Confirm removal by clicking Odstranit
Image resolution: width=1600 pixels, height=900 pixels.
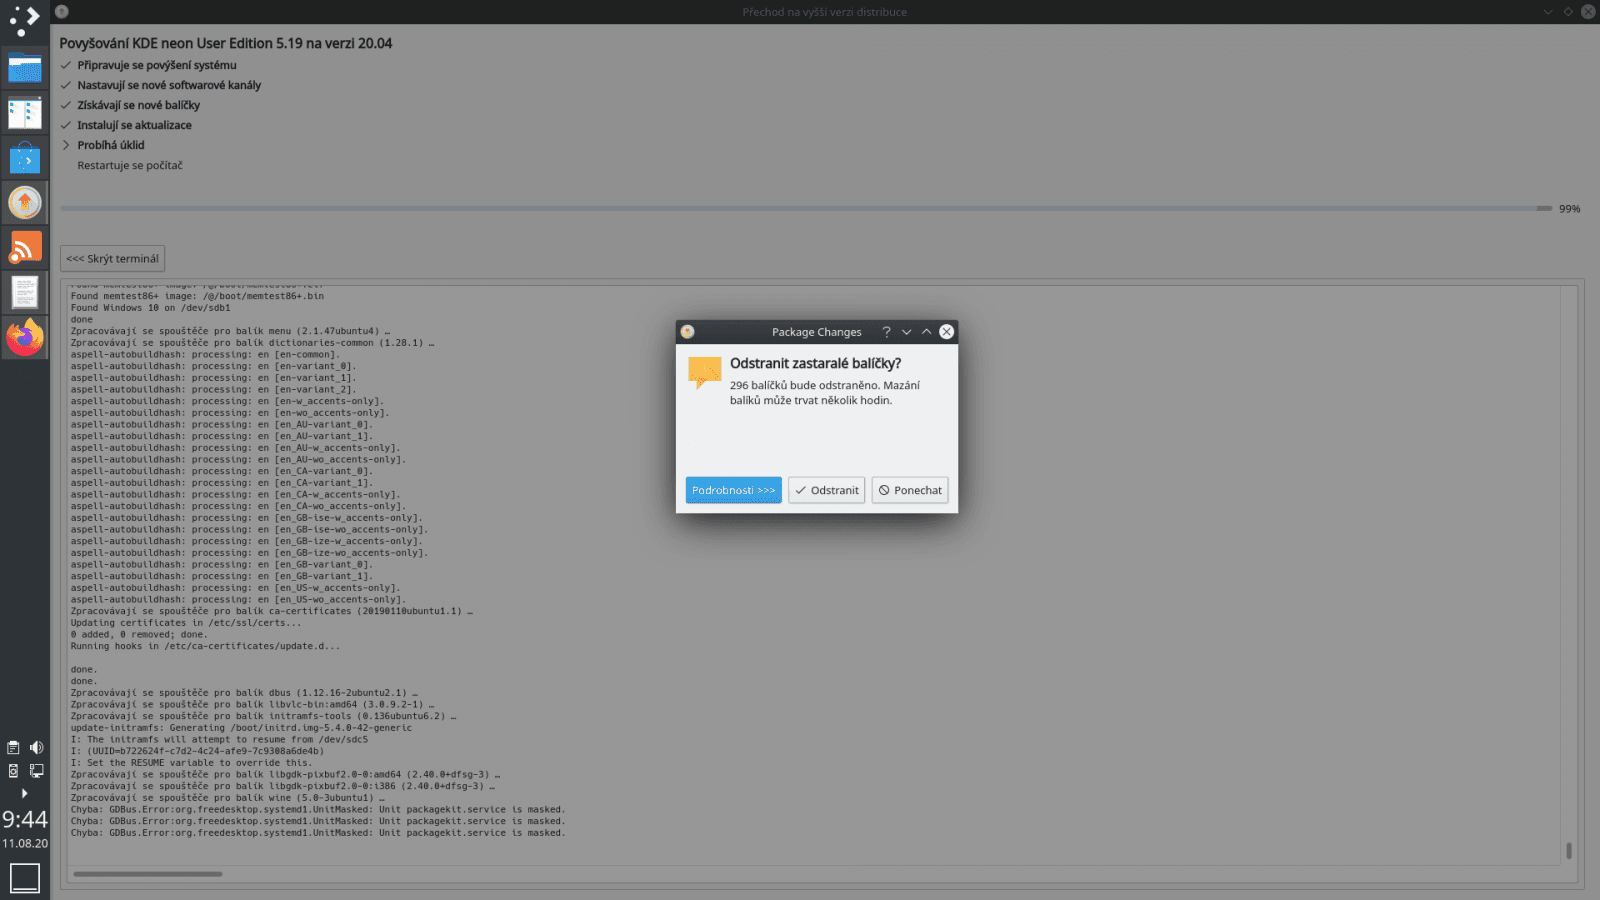[x=826, y=490]
